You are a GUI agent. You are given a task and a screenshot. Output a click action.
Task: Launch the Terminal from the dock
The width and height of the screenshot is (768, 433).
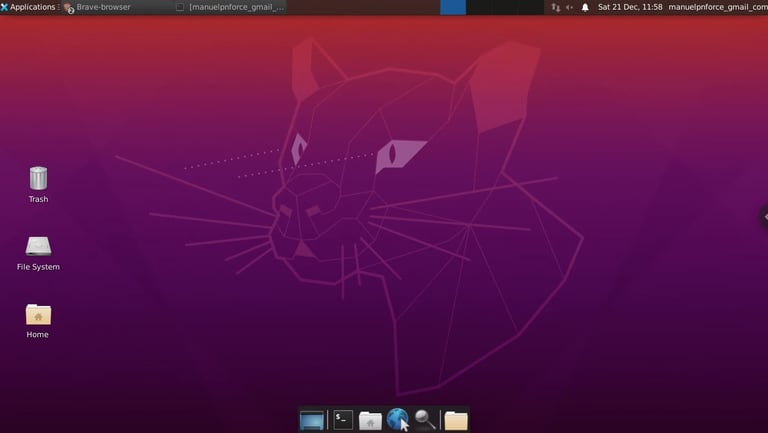(343, 420)
